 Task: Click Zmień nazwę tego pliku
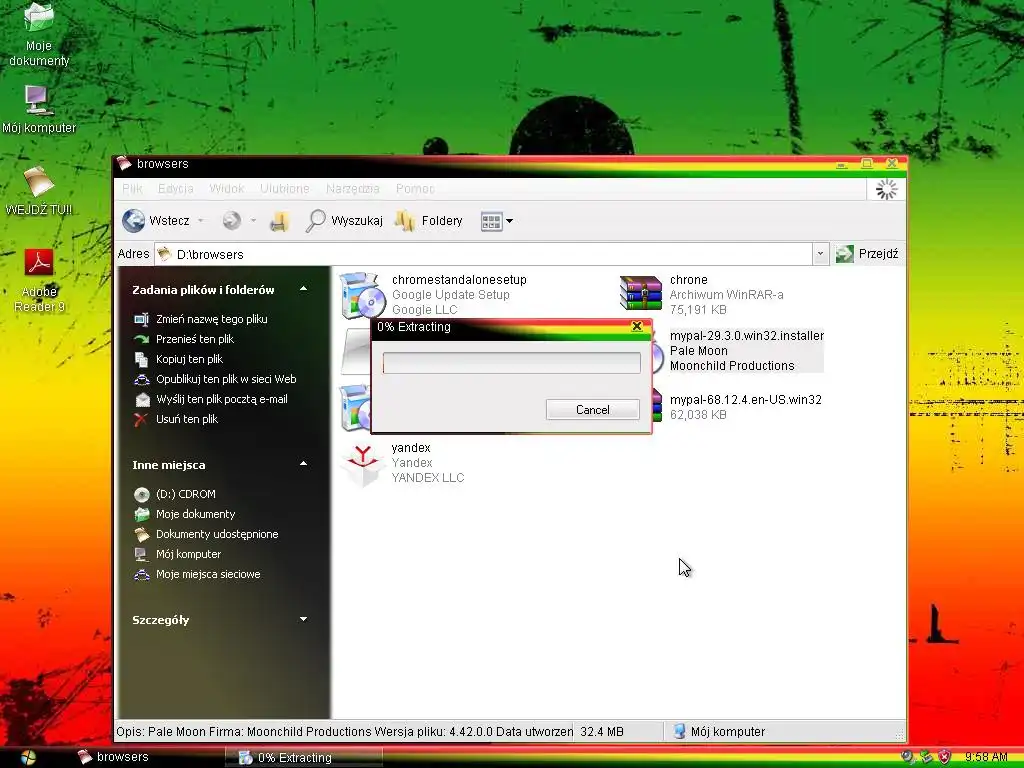(212, 319)
